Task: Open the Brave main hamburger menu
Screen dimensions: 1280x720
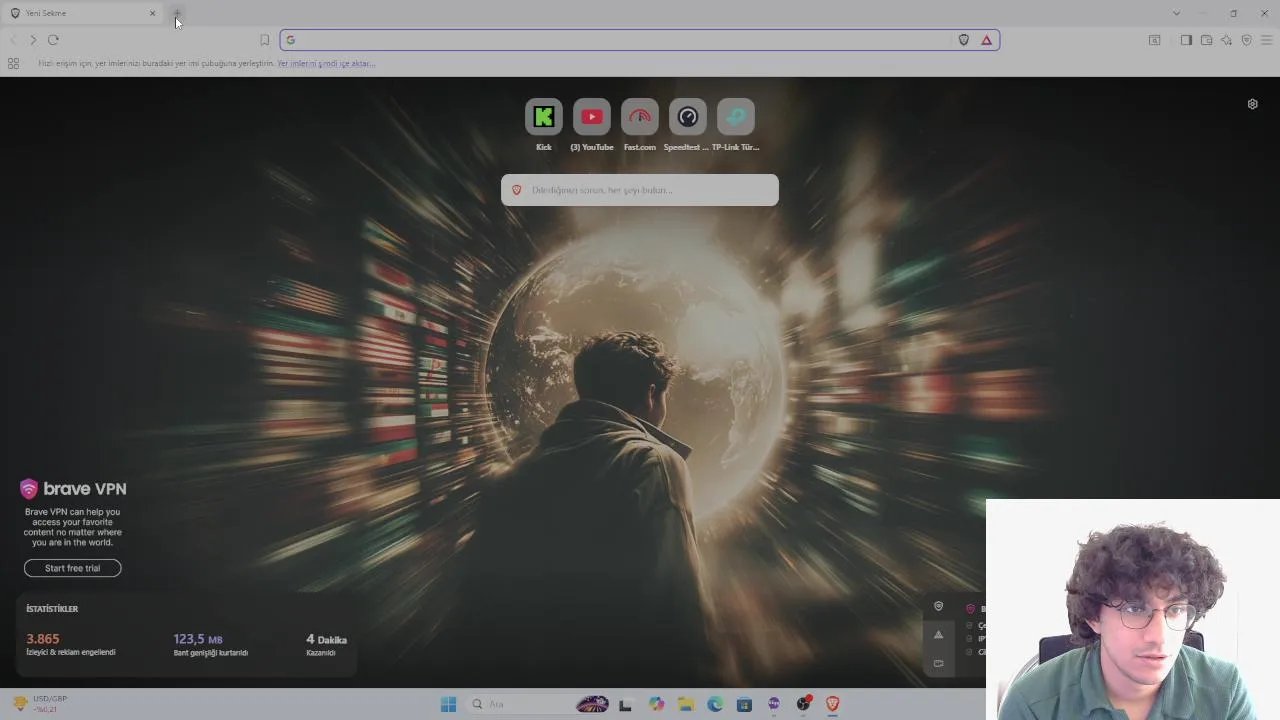Action: (x=1266, y=40)
